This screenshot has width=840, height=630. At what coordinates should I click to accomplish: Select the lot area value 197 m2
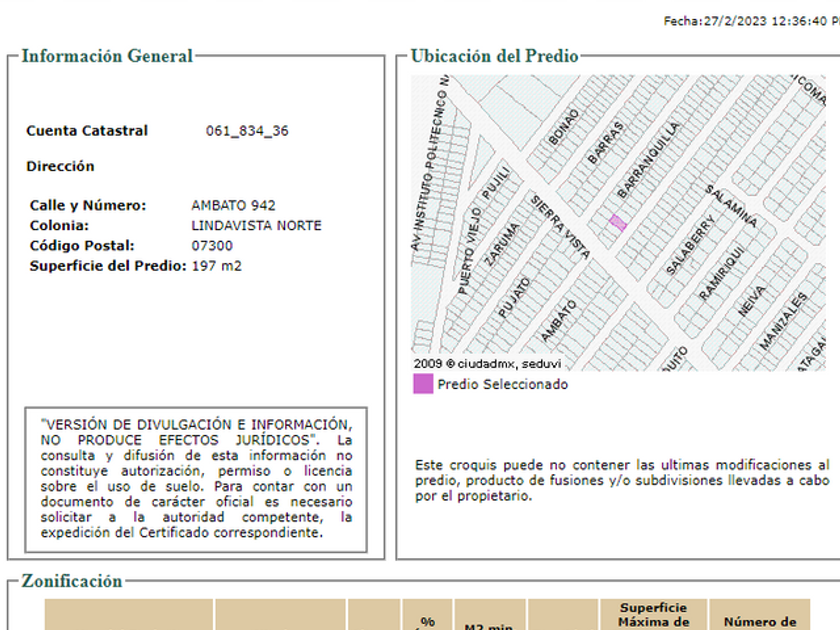(x=217, y=266)
